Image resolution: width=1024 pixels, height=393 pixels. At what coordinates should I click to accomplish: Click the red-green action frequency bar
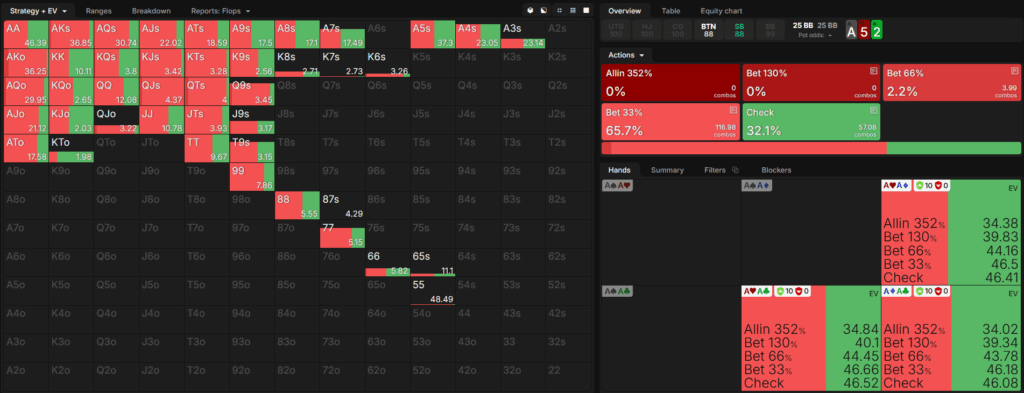[810, 148]
